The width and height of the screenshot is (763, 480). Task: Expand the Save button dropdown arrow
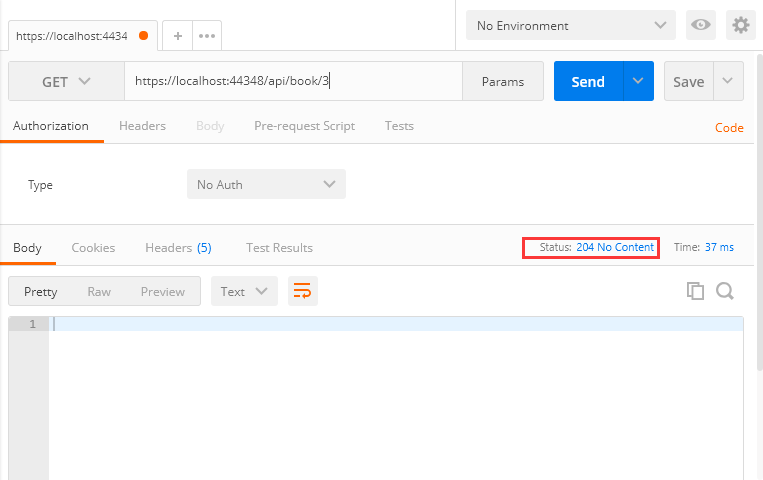pos(728,81)
